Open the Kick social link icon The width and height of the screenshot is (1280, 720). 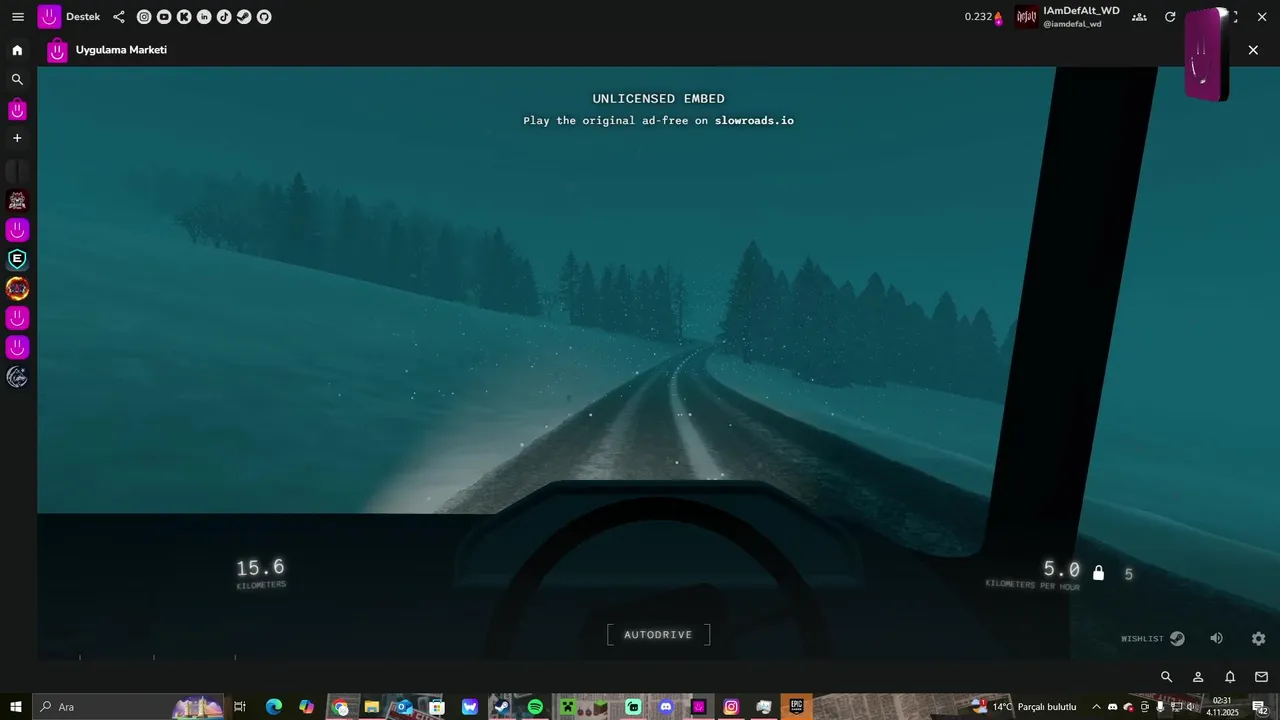tap(184, 17)
